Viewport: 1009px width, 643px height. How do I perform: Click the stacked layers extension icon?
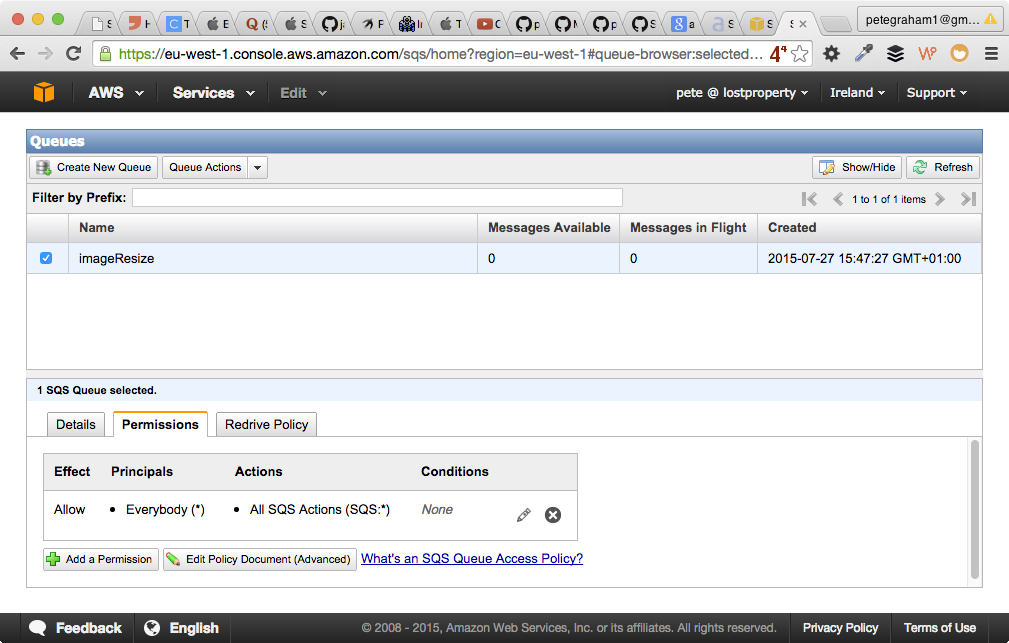click(895, 53)
